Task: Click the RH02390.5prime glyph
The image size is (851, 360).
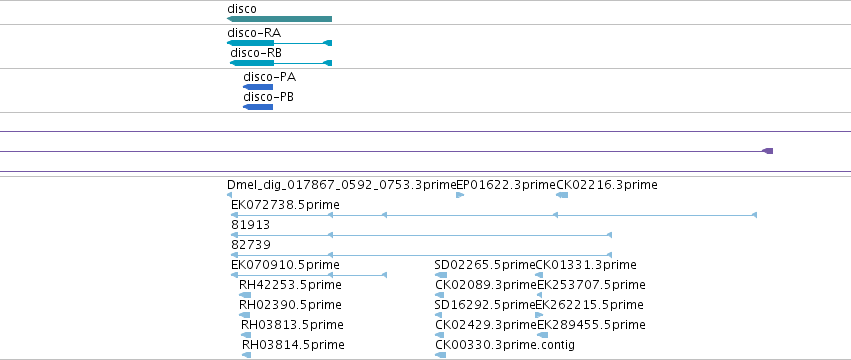Action: coord(245,315)
